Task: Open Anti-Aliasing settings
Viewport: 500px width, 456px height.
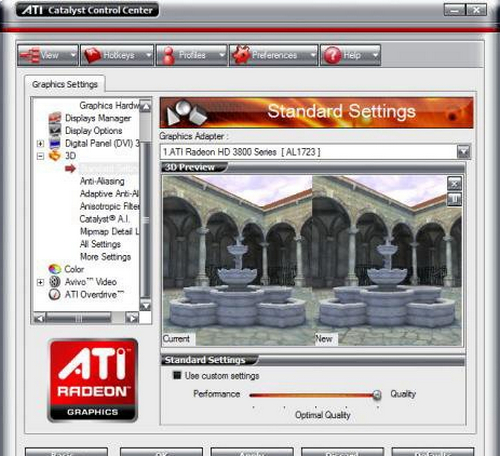Action: [102, 181]
